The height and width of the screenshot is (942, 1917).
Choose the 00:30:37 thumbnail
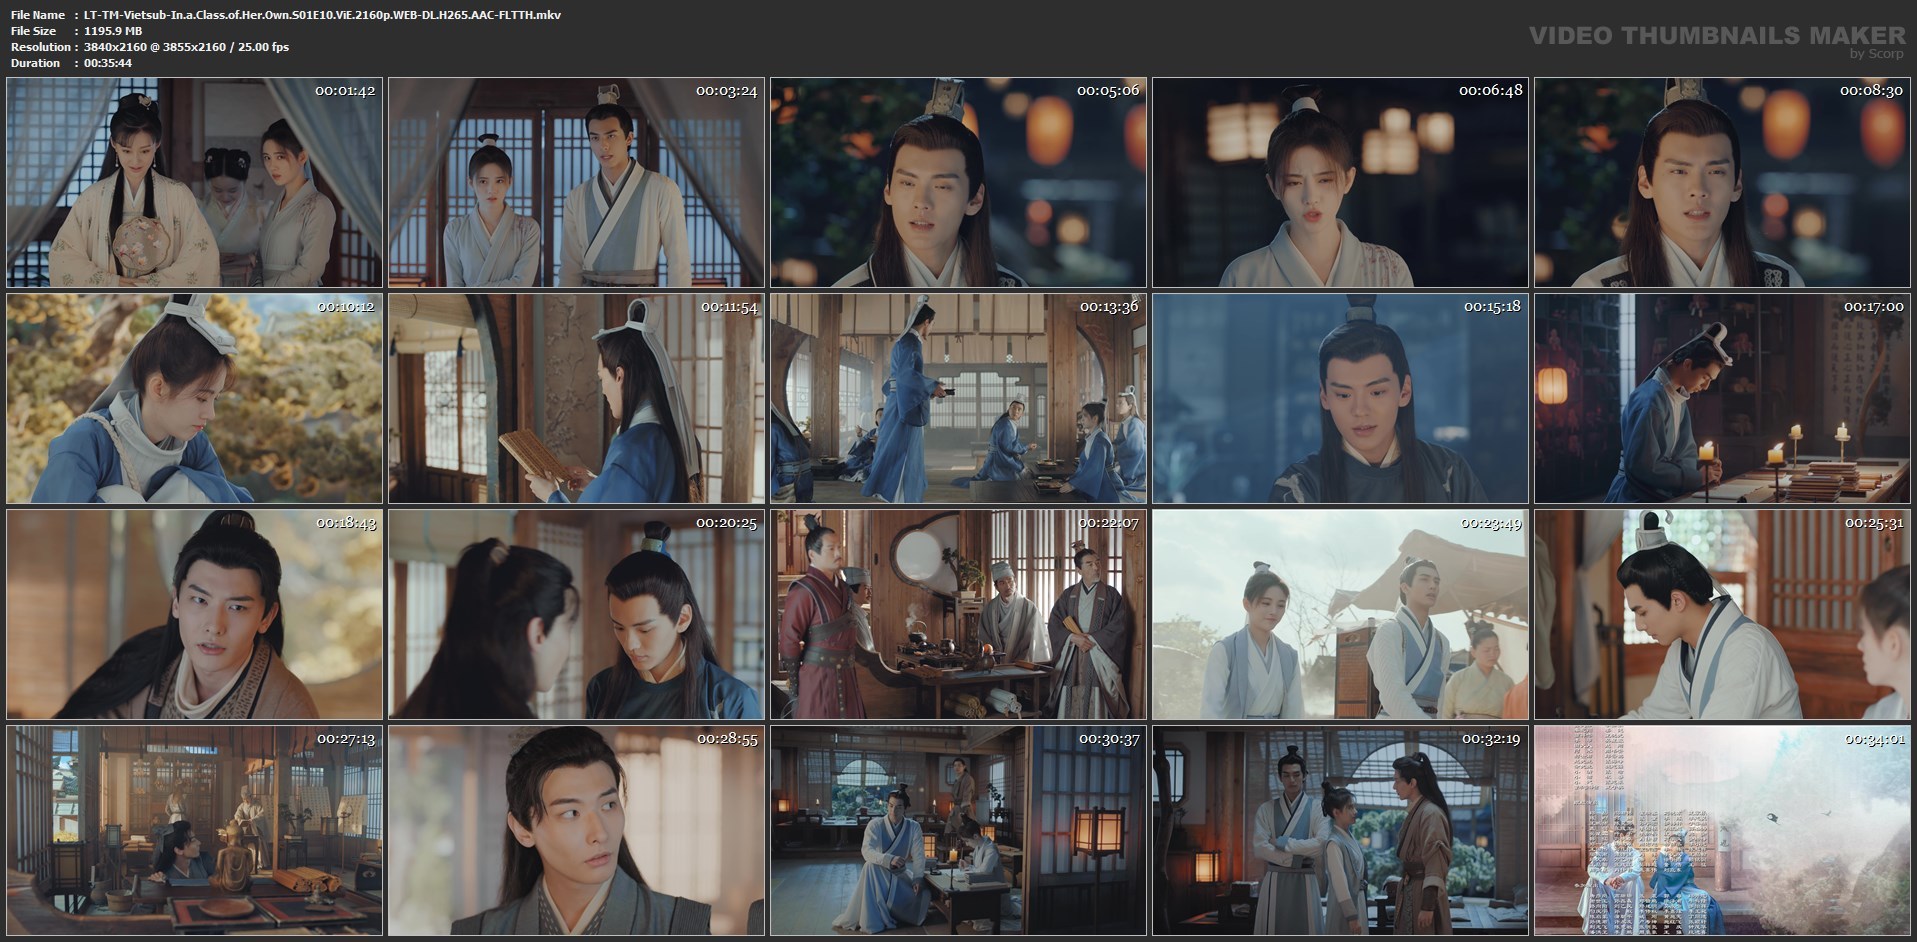tap(958, 831)
